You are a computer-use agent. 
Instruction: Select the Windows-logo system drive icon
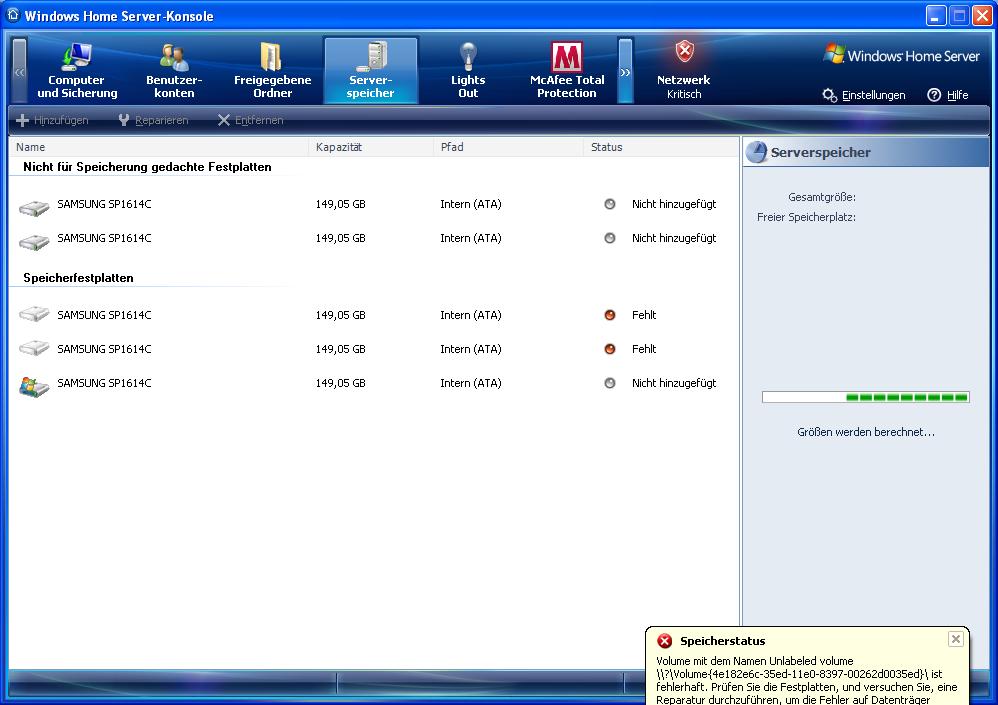[x=34, y=386]
